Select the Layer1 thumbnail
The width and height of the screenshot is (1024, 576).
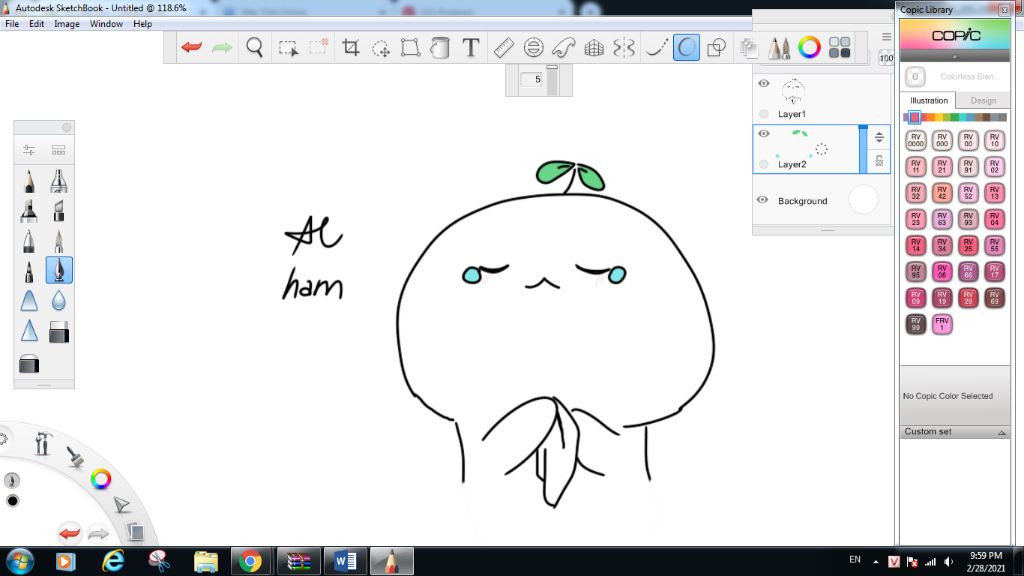(793, 91)
